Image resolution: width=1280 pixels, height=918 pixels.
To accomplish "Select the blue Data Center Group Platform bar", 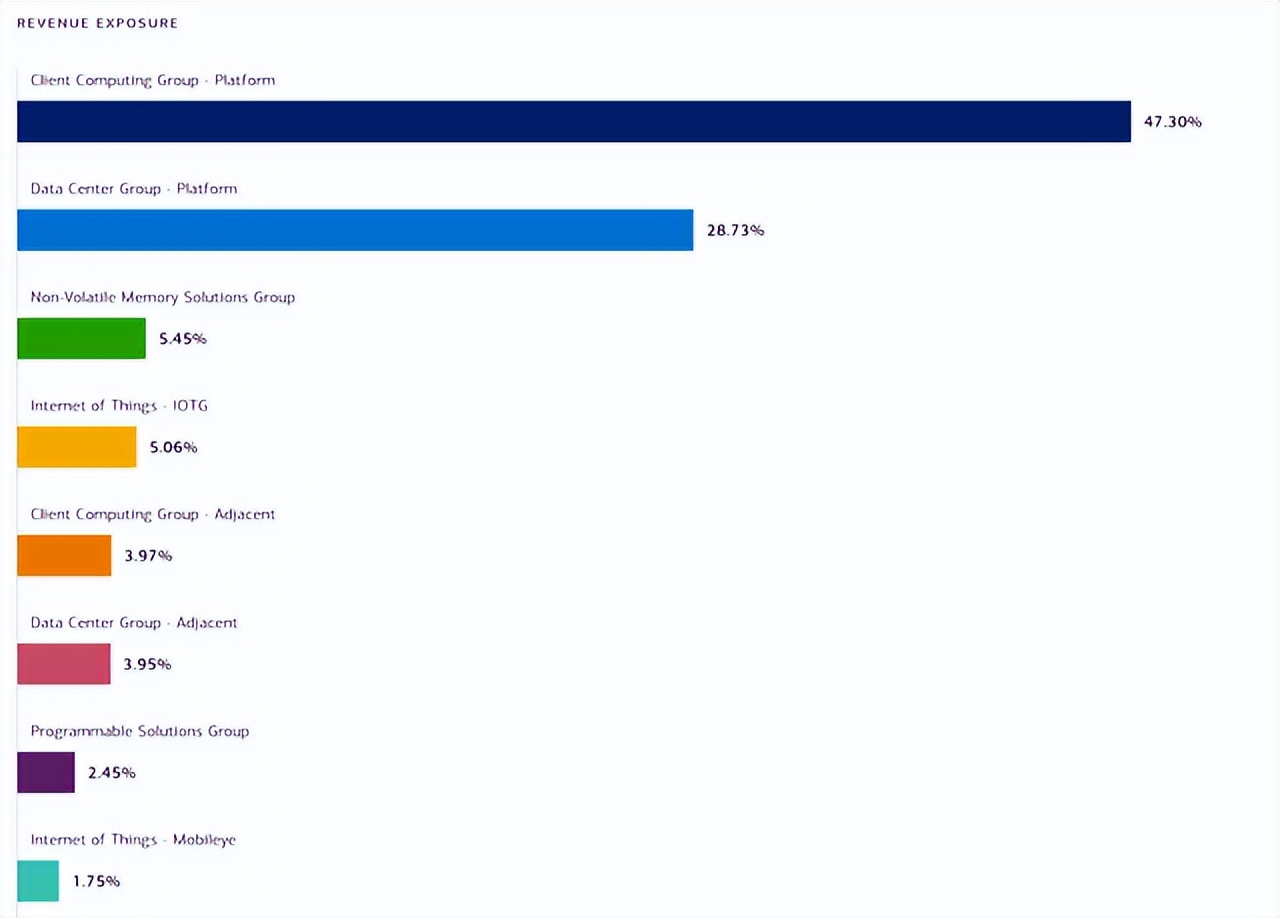I will point(355,230).
